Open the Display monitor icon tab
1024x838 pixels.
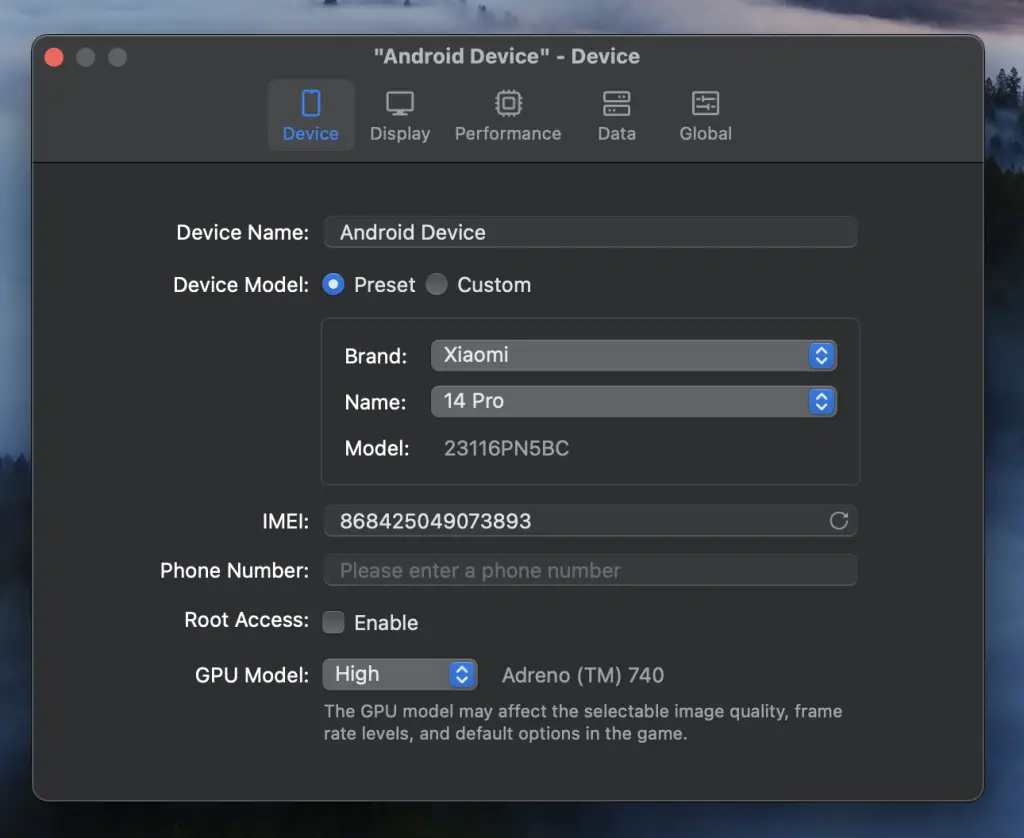pyautogui.click(x=400, y=103)
